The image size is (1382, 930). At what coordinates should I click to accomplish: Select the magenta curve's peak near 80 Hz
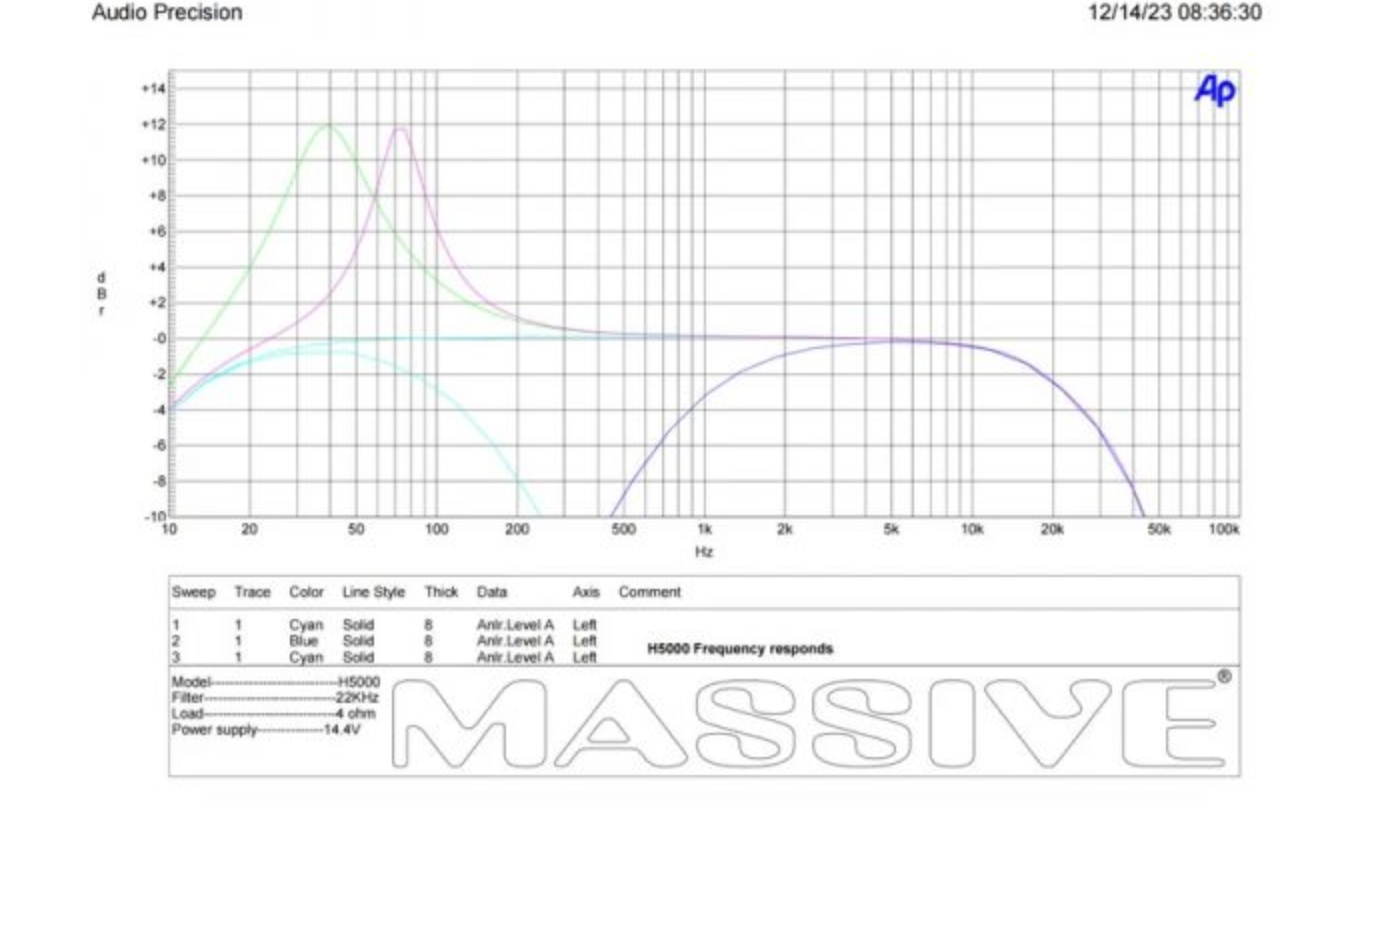[400, 130]
